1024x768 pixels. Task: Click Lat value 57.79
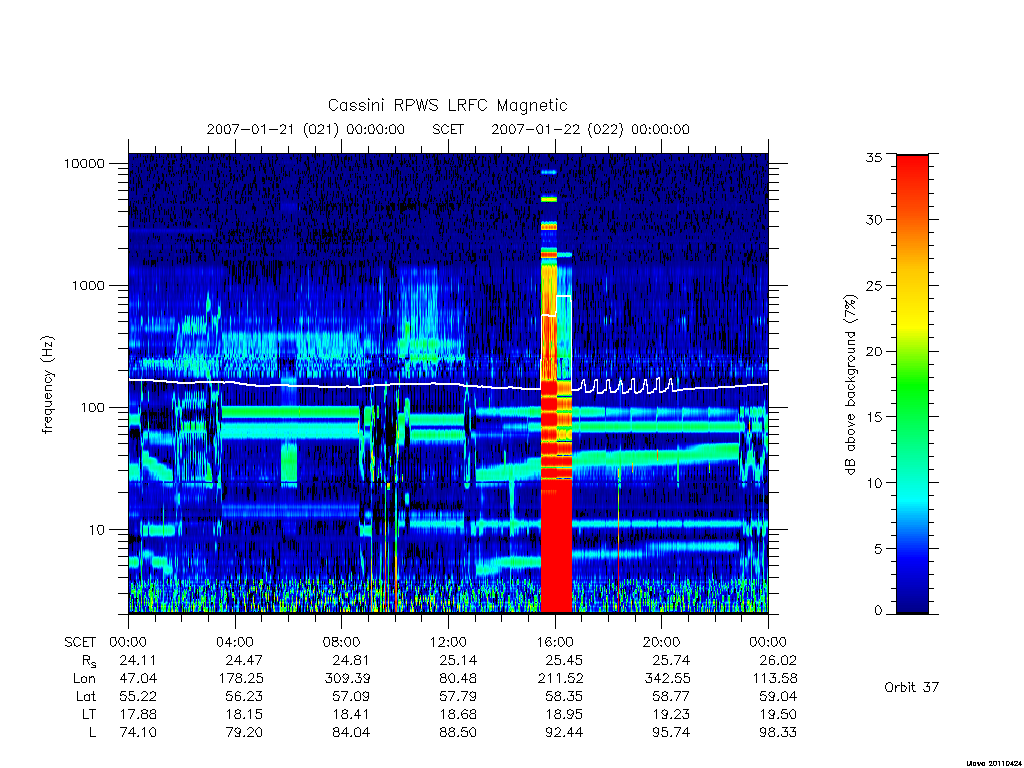click(458, 697)
